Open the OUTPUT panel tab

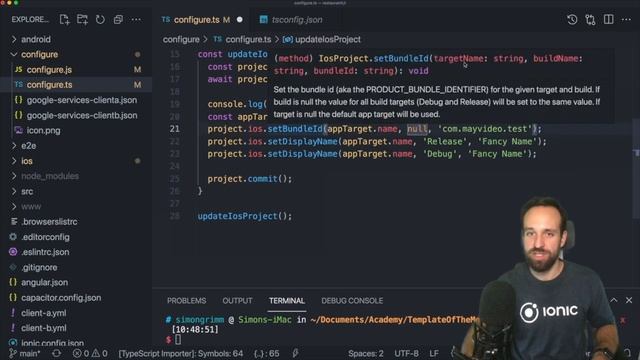coord(237,301)
